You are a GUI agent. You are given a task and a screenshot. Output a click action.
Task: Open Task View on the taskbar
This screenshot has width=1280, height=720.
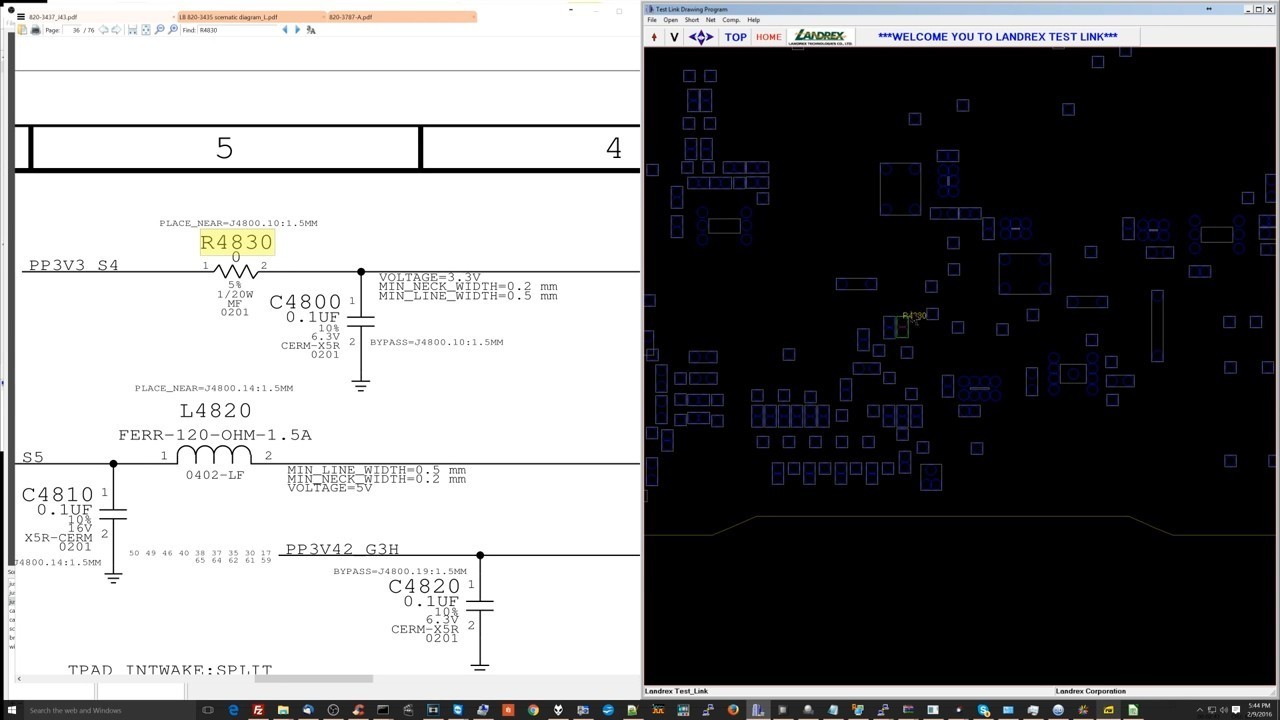click(x=208, y=710)
